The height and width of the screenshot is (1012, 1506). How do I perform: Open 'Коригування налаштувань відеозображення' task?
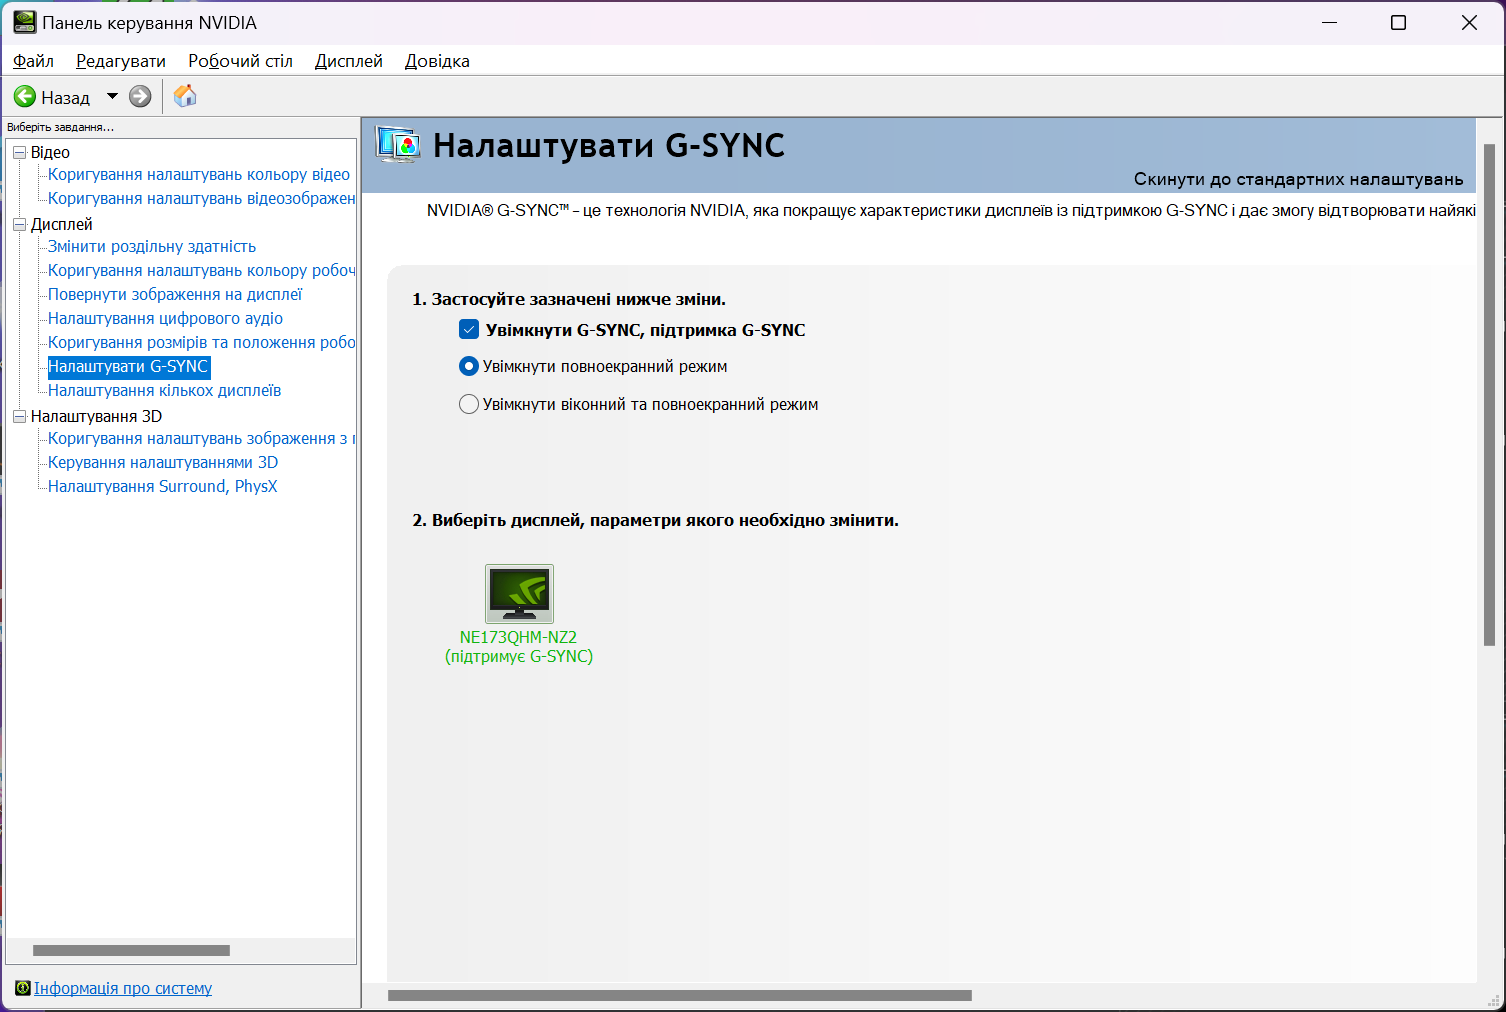coord(202,198)
